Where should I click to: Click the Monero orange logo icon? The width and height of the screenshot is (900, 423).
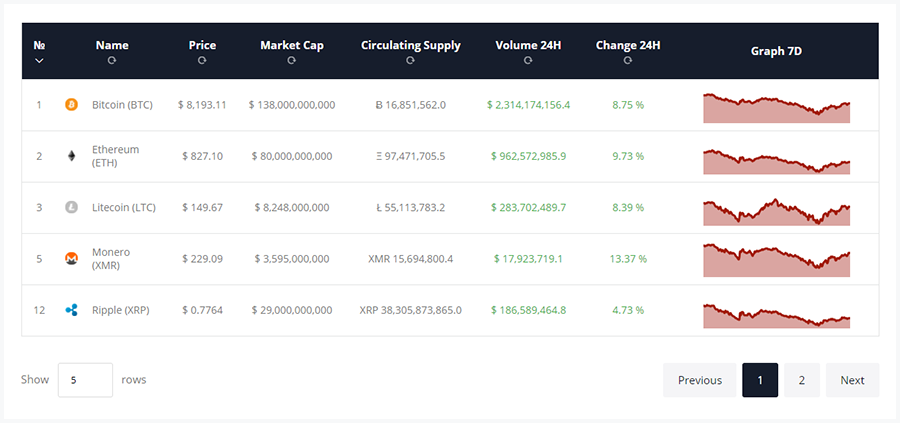click(x=71, y=259)
